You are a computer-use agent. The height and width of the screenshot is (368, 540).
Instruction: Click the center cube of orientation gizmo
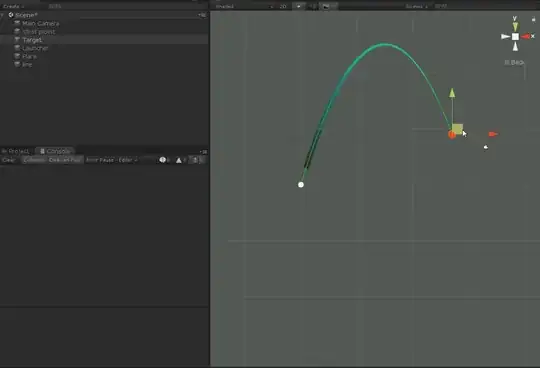click(515, 36)
